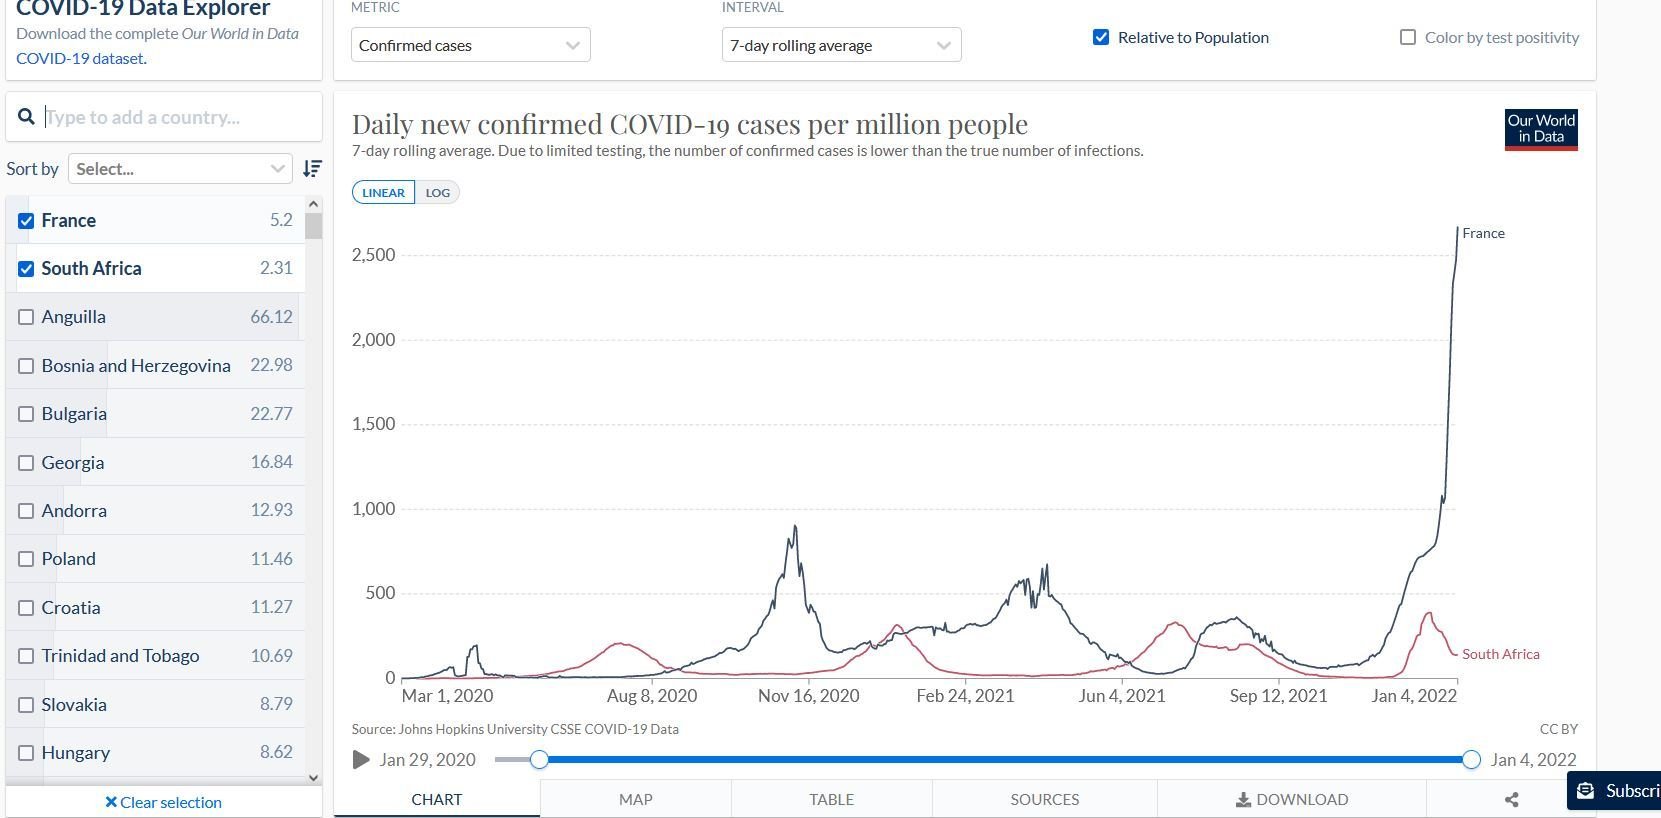Image resolution: width=1661 pixels, height=818 pixels.
Task: Click the Our World in Data logo
Action: point(1541,130)
